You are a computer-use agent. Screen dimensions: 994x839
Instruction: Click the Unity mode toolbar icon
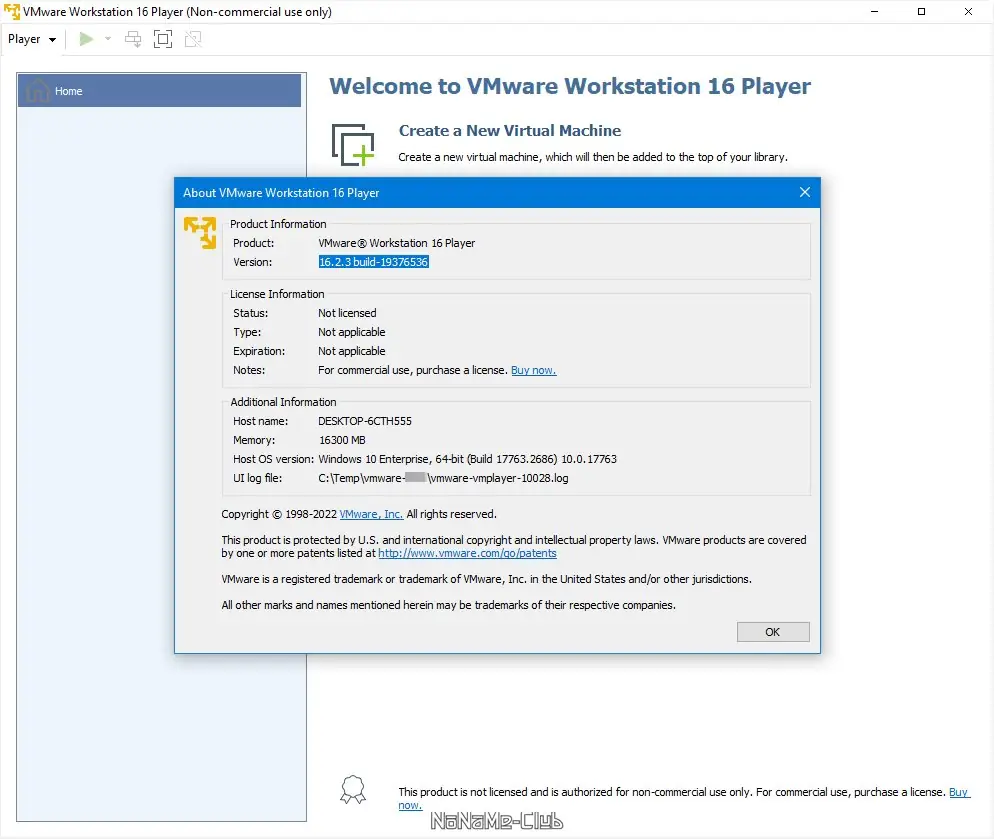[193, 39]
